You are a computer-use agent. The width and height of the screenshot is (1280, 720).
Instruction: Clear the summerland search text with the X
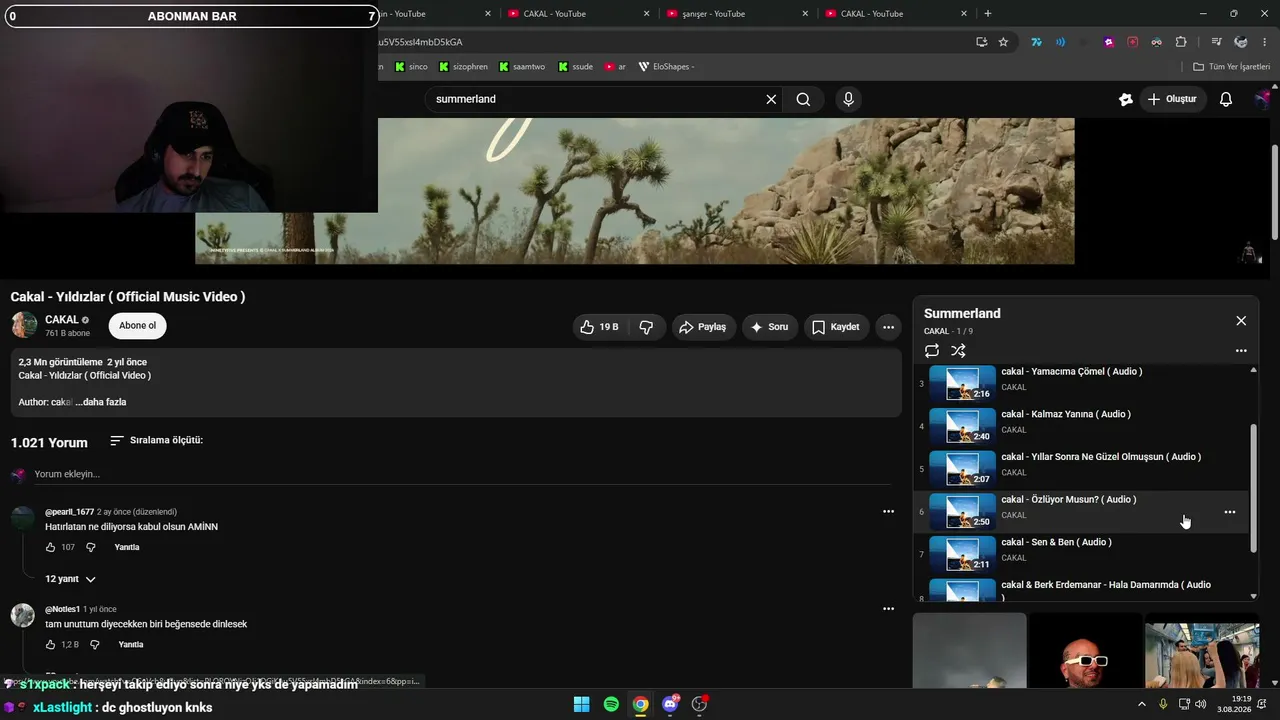click(x=771, y=99)
